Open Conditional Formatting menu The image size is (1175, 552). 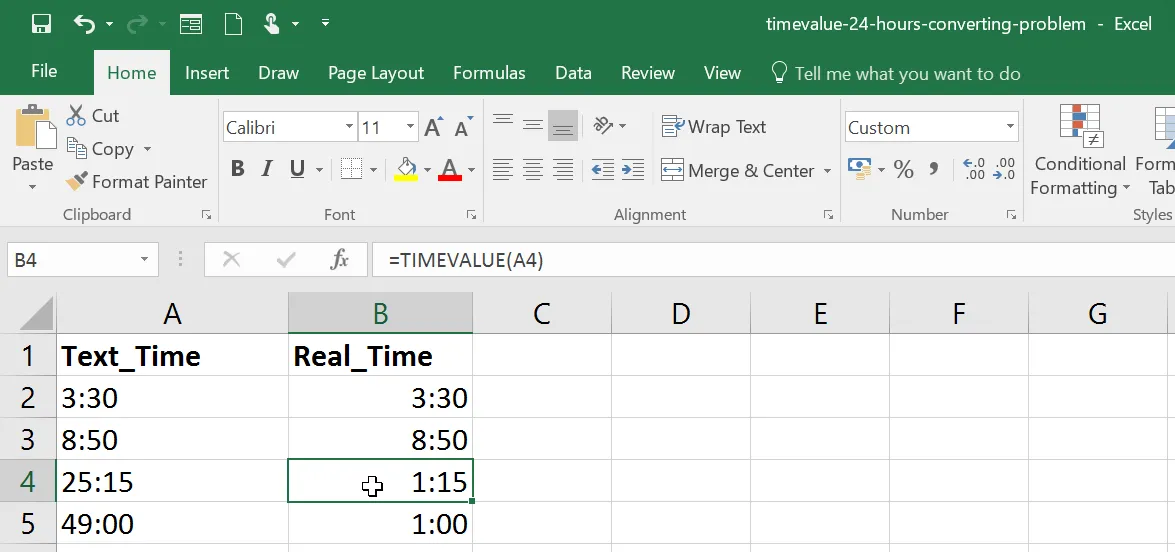1080,150
